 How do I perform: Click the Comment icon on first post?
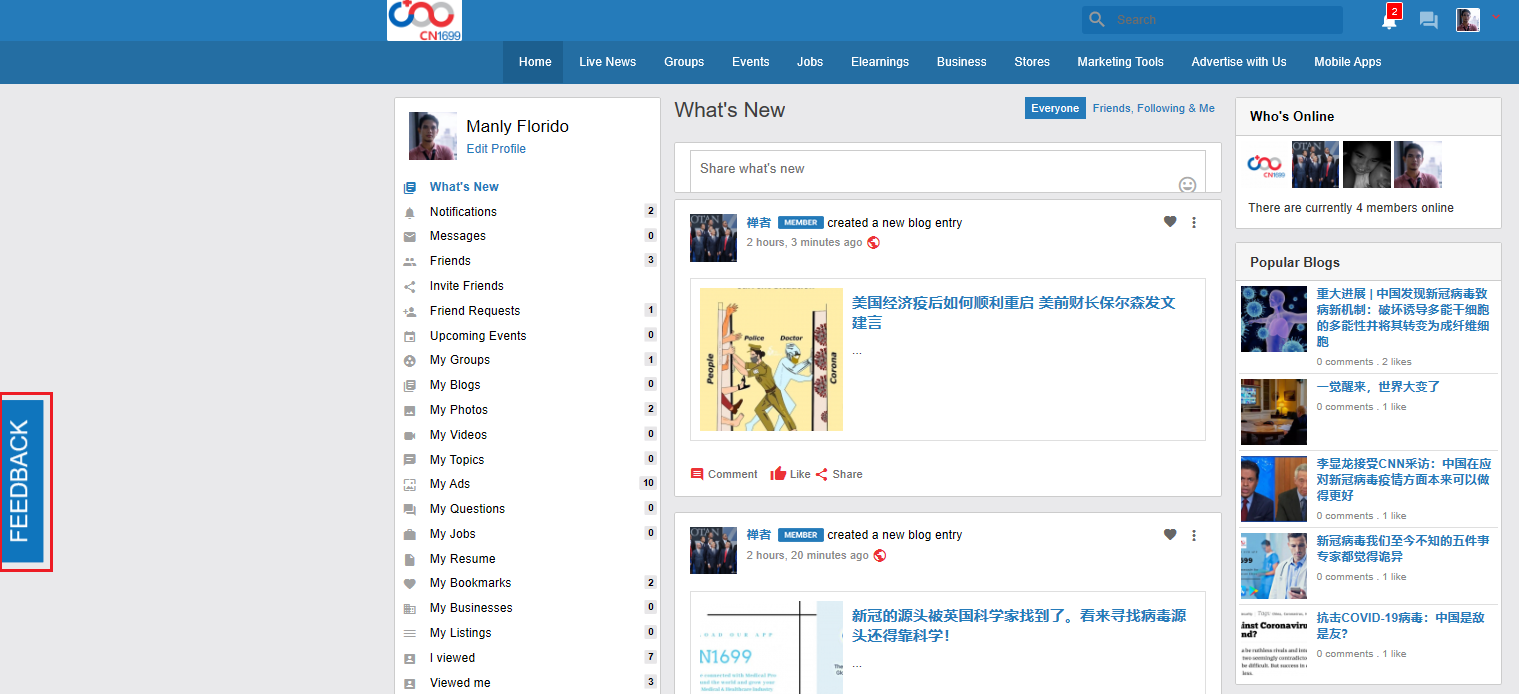coord(697,474)
